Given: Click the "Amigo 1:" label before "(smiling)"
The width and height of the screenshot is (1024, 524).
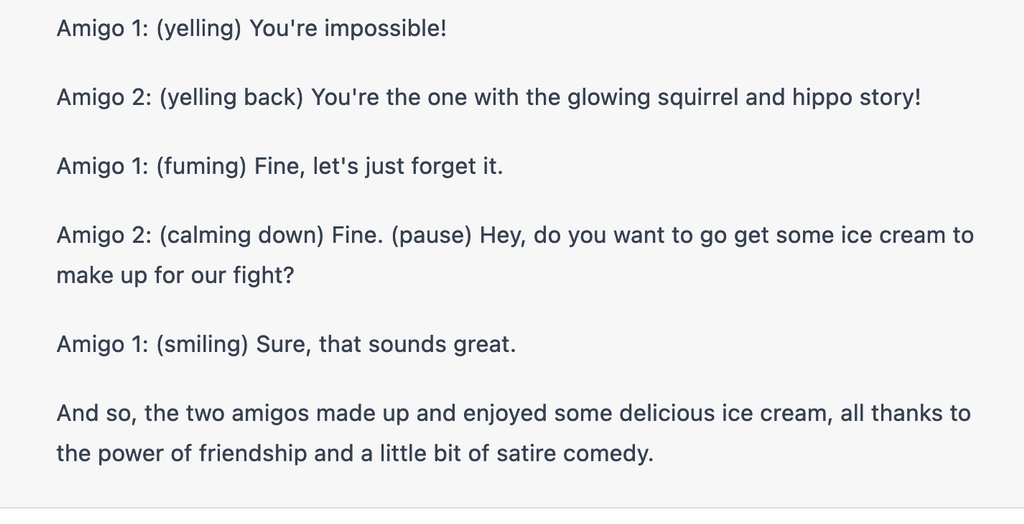Looking at the screenshot, I should pos(103,344).
